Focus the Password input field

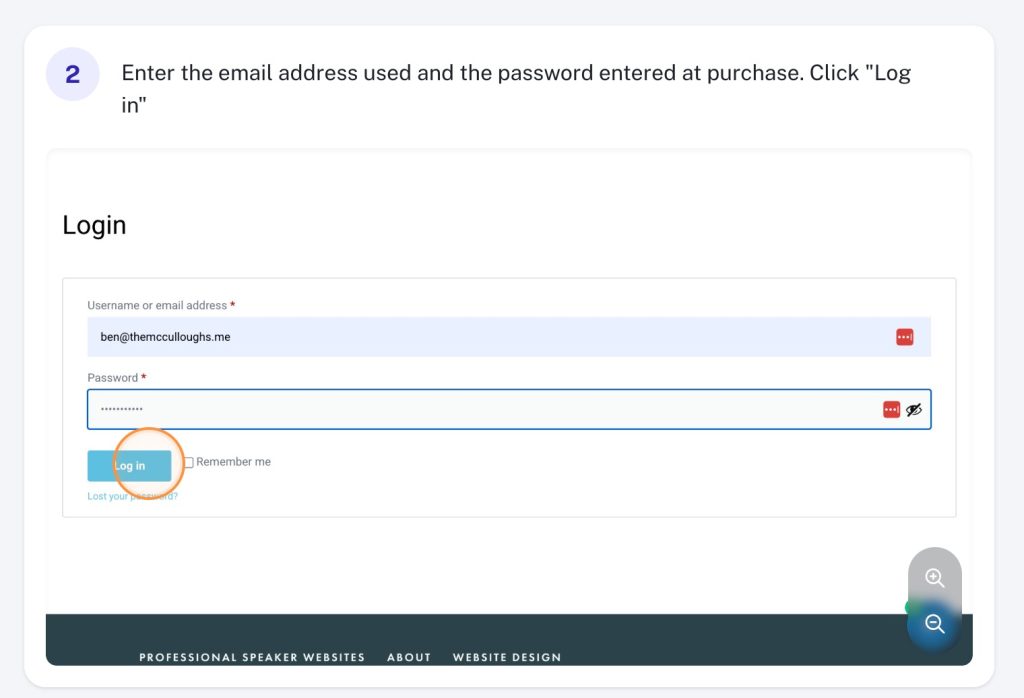point(509,409)
